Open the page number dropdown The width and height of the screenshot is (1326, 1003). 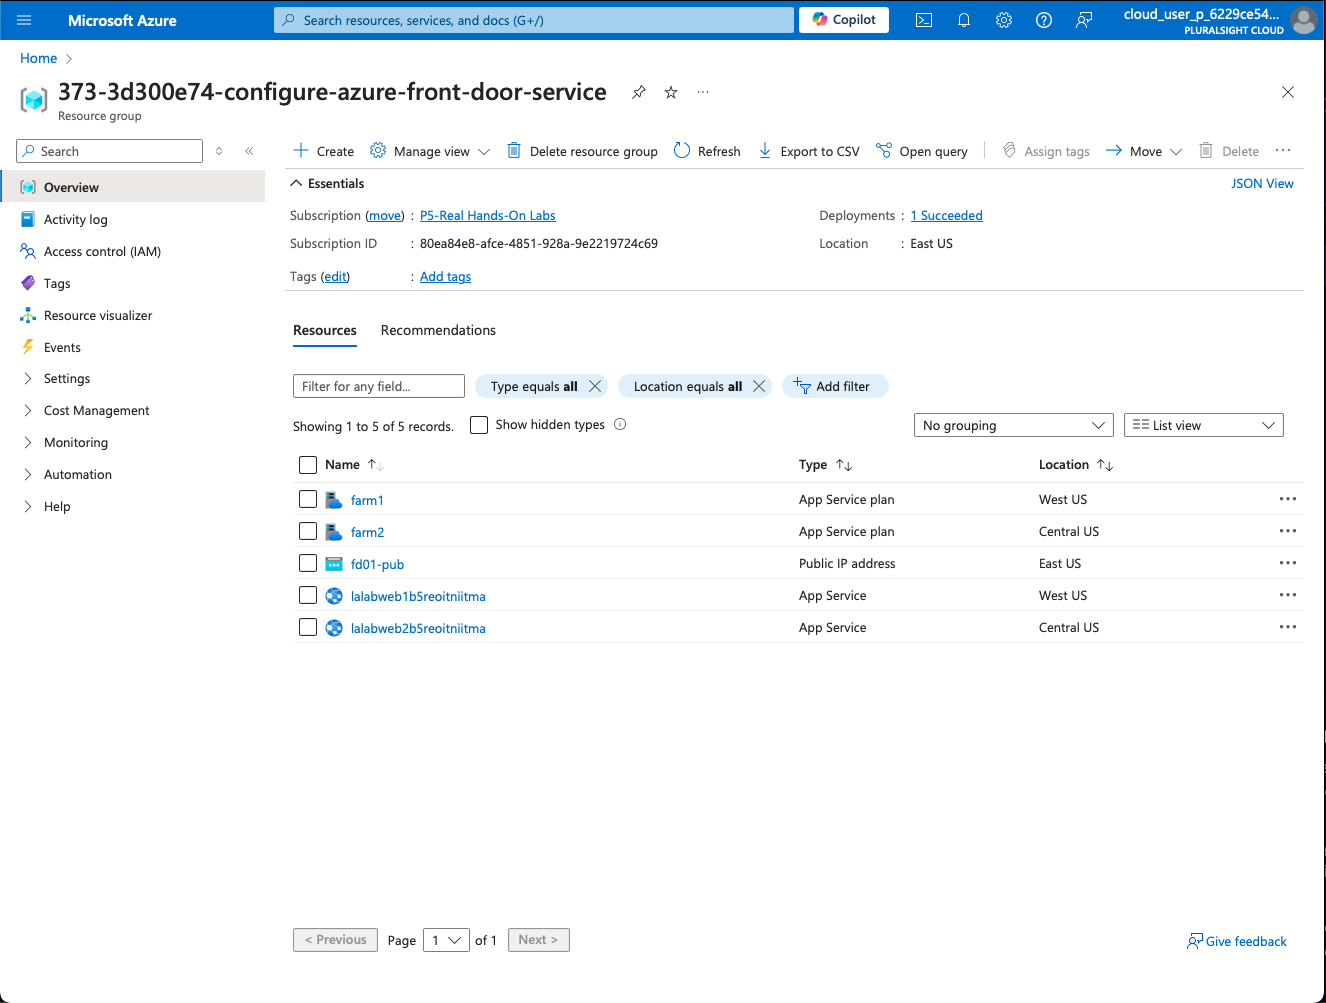coord(446,940)
